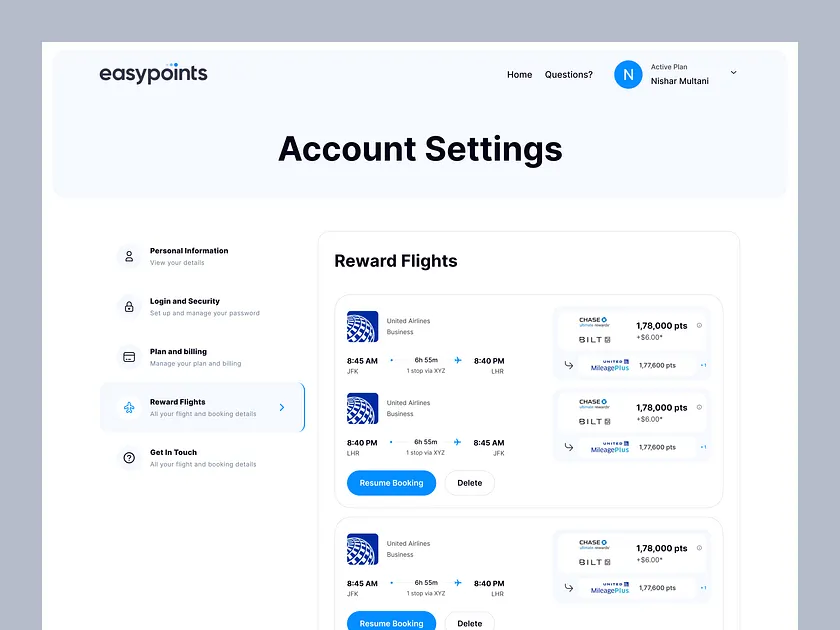This screenshot has width=840, height=630.
Task: Go to the Home menu item
Action: [x=519, y=74]
